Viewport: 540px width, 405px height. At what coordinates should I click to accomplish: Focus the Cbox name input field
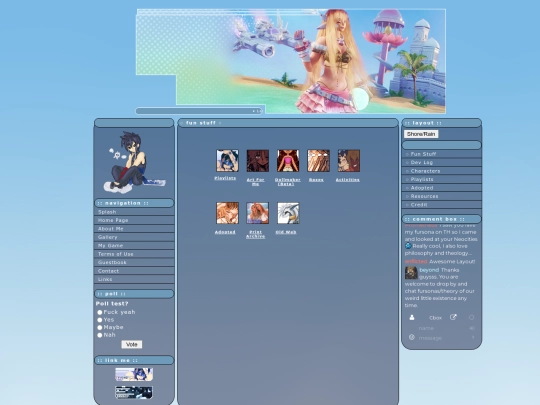coord(442,328)
